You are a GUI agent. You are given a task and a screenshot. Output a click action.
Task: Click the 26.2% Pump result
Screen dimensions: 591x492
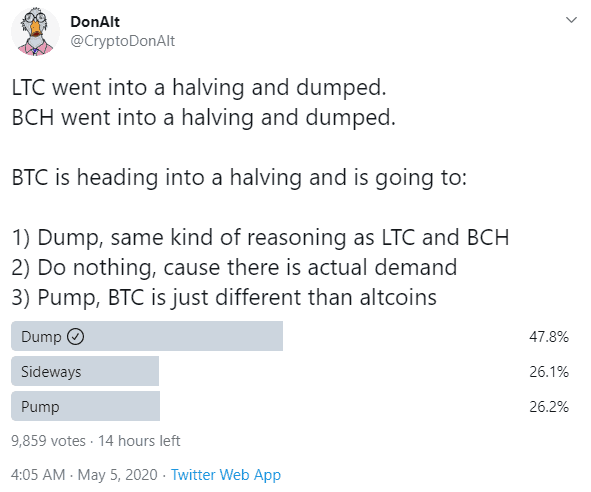[x=549, y=406]
